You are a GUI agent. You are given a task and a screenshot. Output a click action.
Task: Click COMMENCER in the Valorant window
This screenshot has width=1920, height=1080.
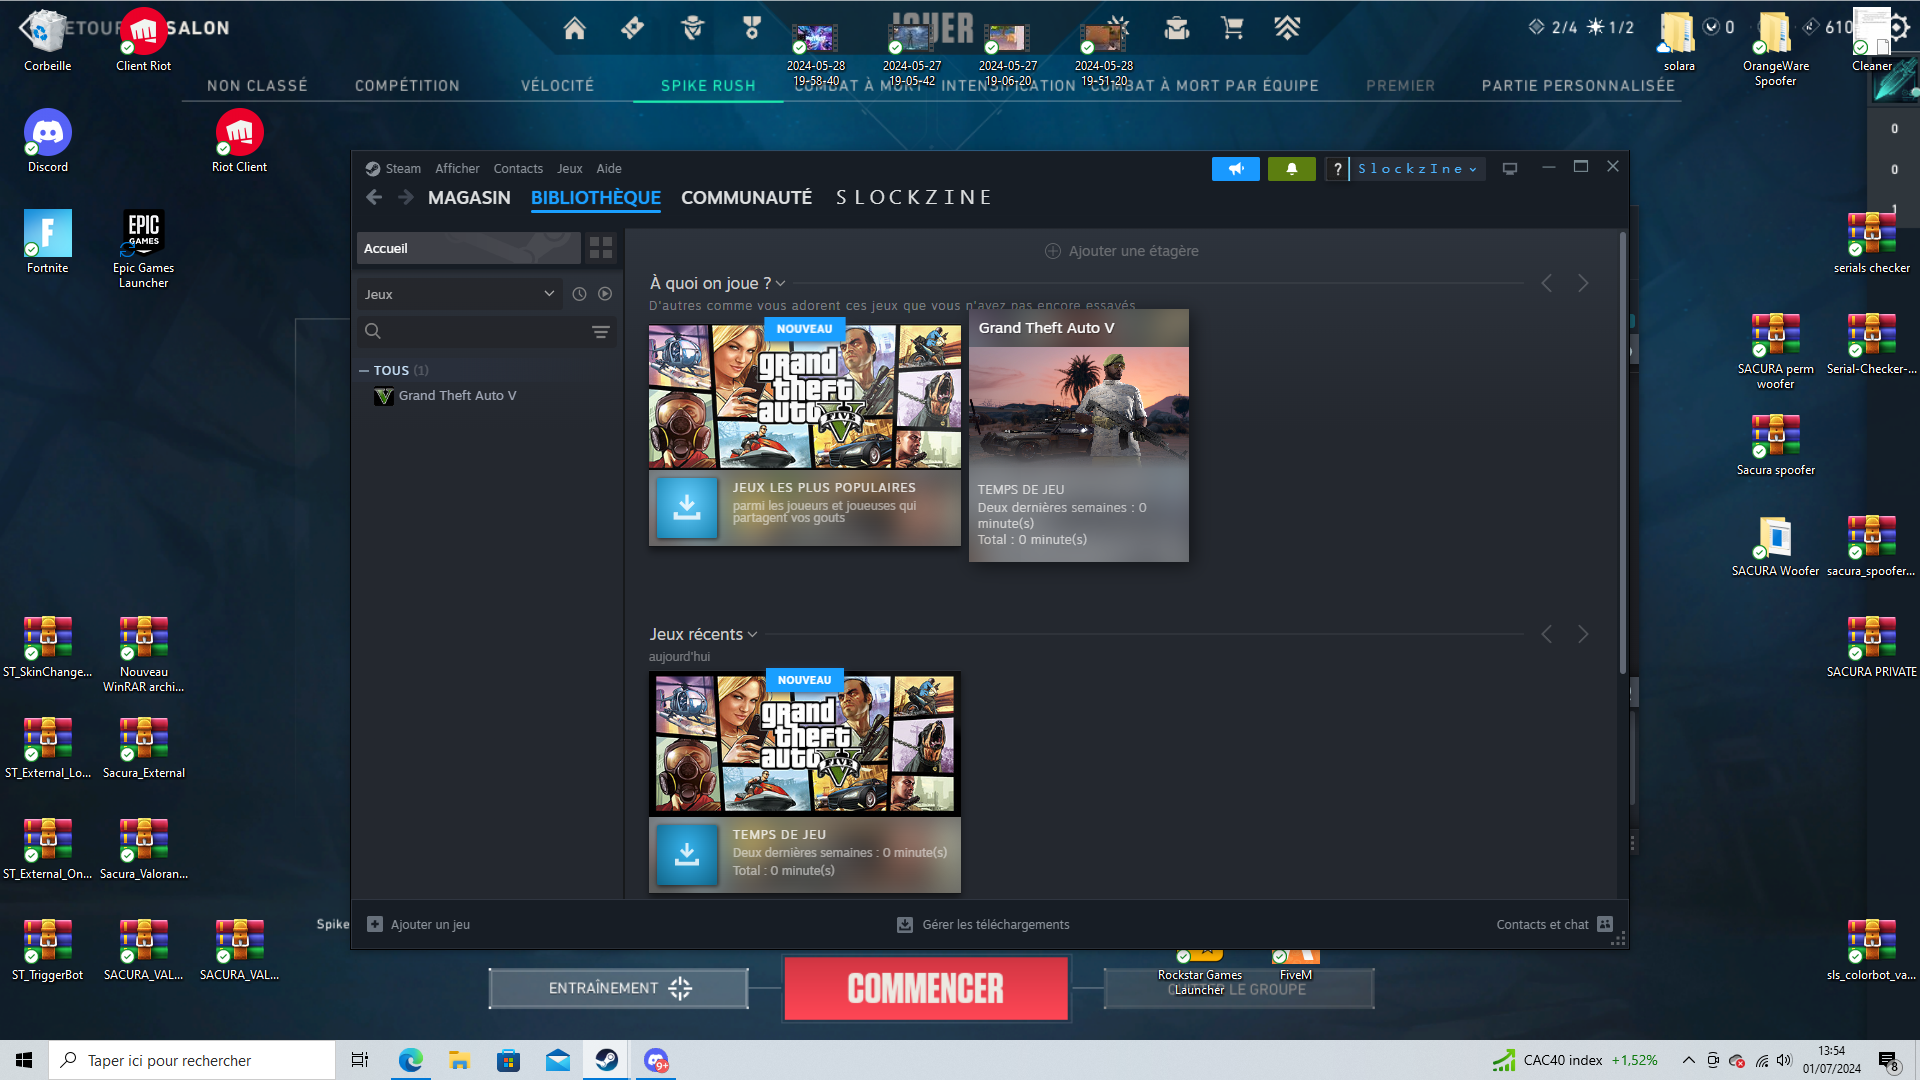coord(926,989)
